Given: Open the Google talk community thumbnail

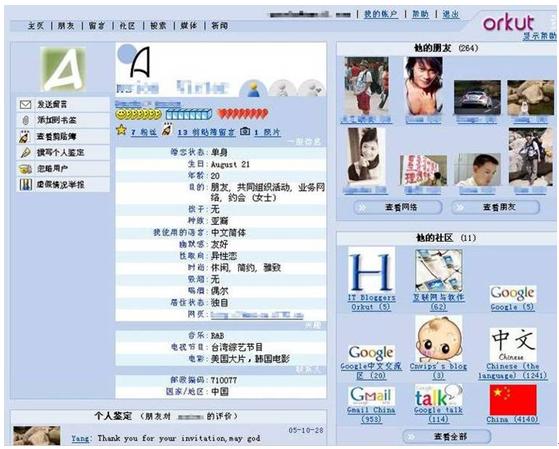Looking at the screenshot, I should [x=438, y=395].
